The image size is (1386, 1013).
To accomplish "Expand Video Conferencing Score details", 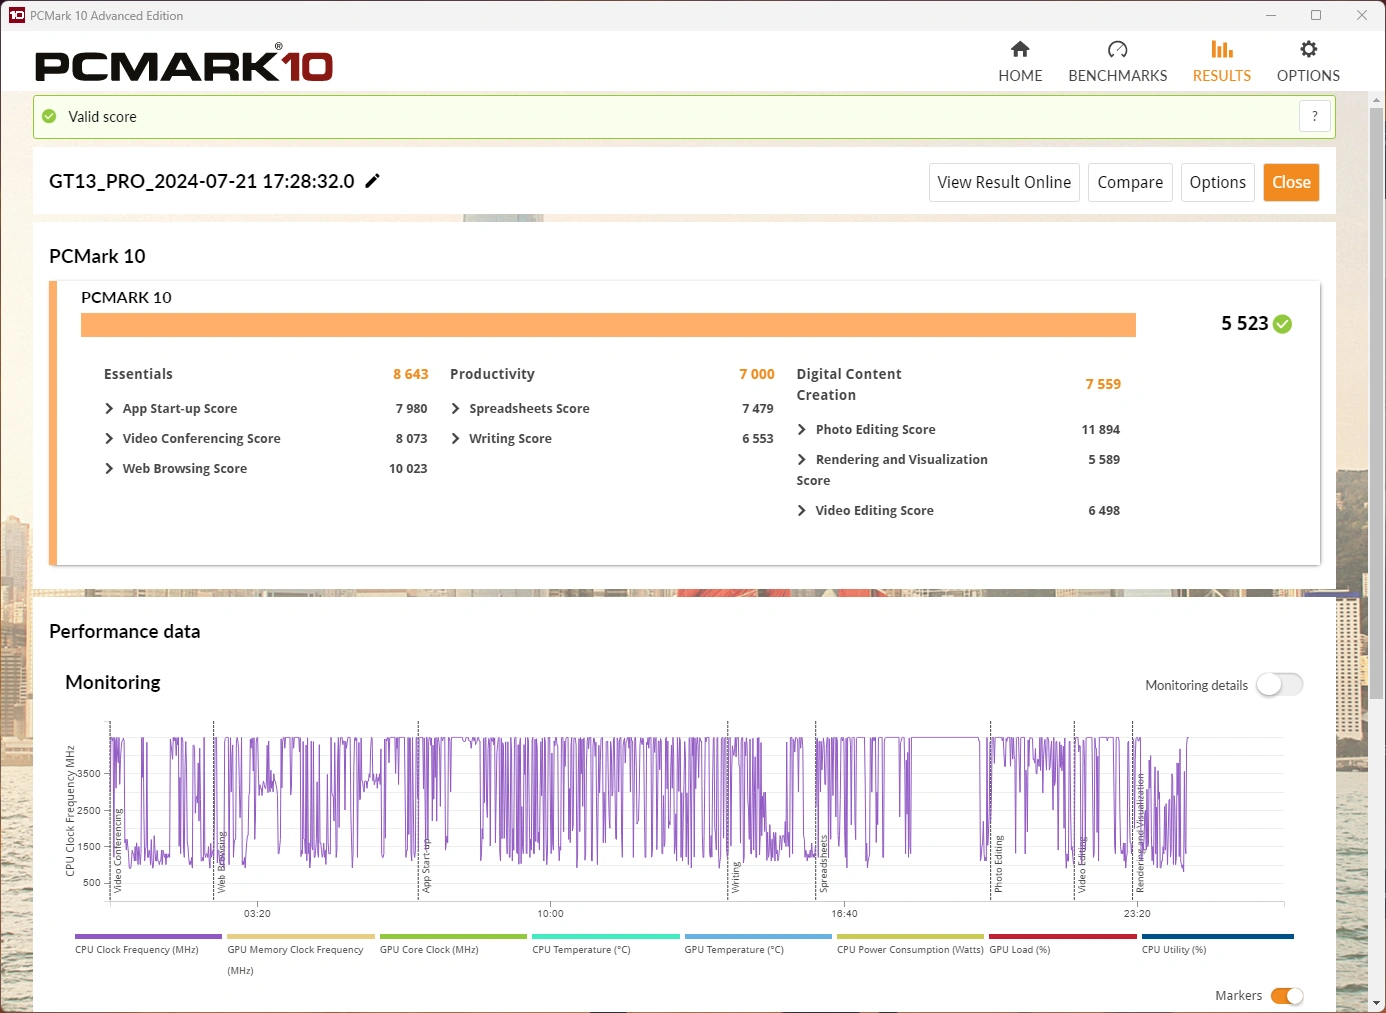I will click(109, 438).
